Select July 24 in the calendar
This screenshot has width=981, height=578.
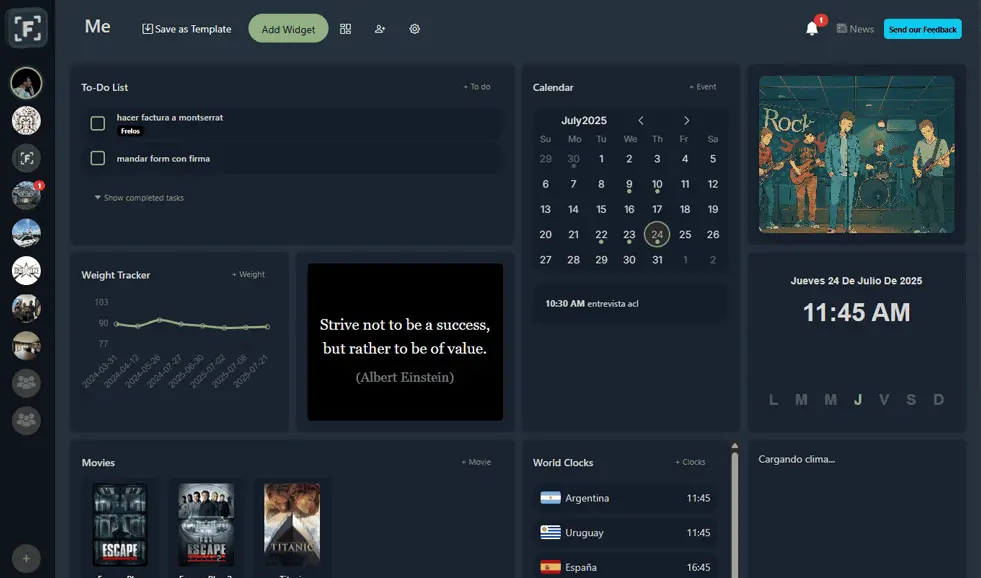(x=657, y=235)
